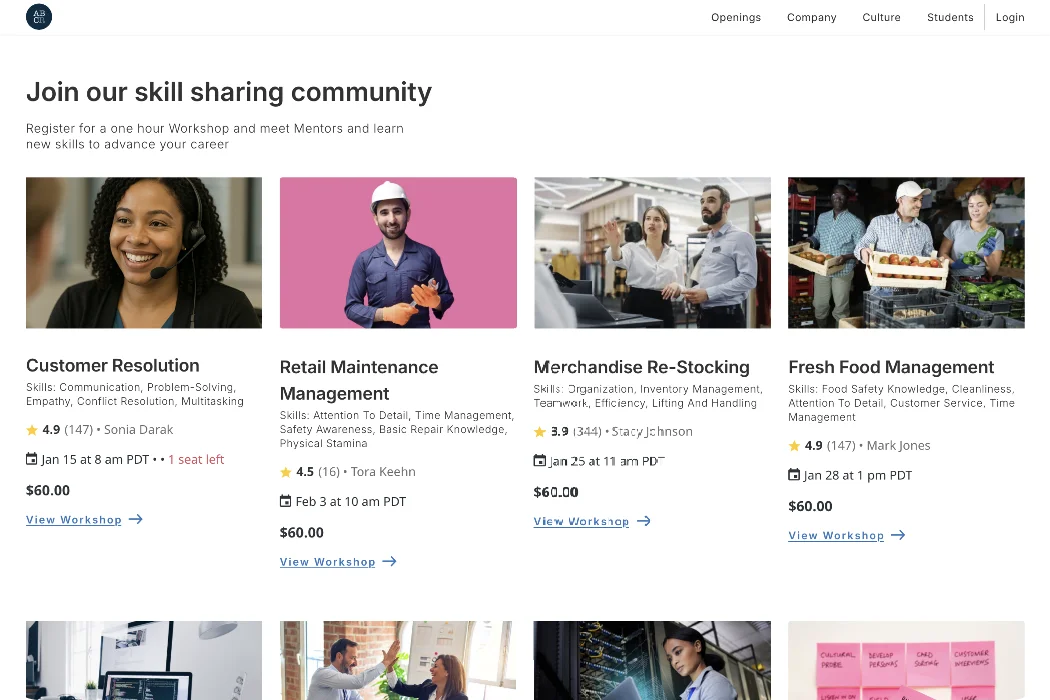Click the star rating icon for Fresh Food Management
The image size is (1050, 700).
tap(794, 446)
